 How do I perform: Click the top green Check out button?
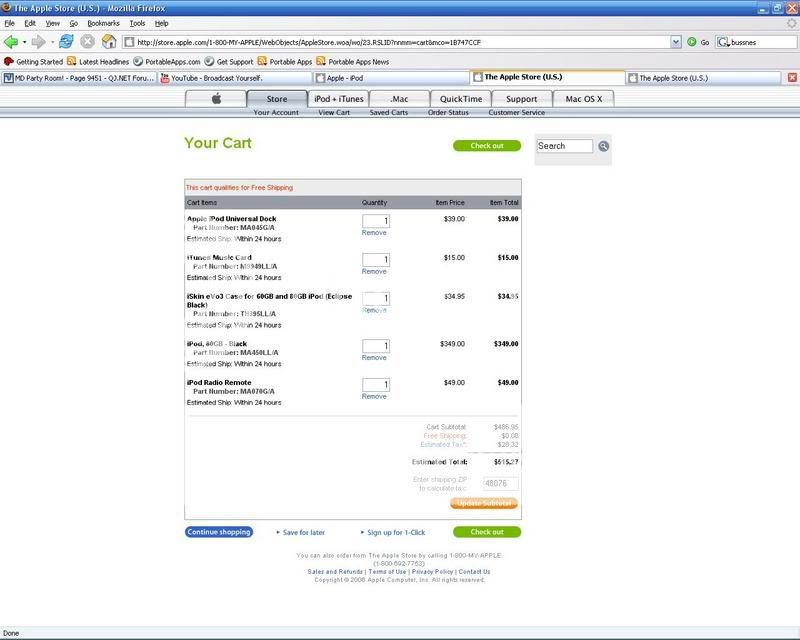point(486,146)
